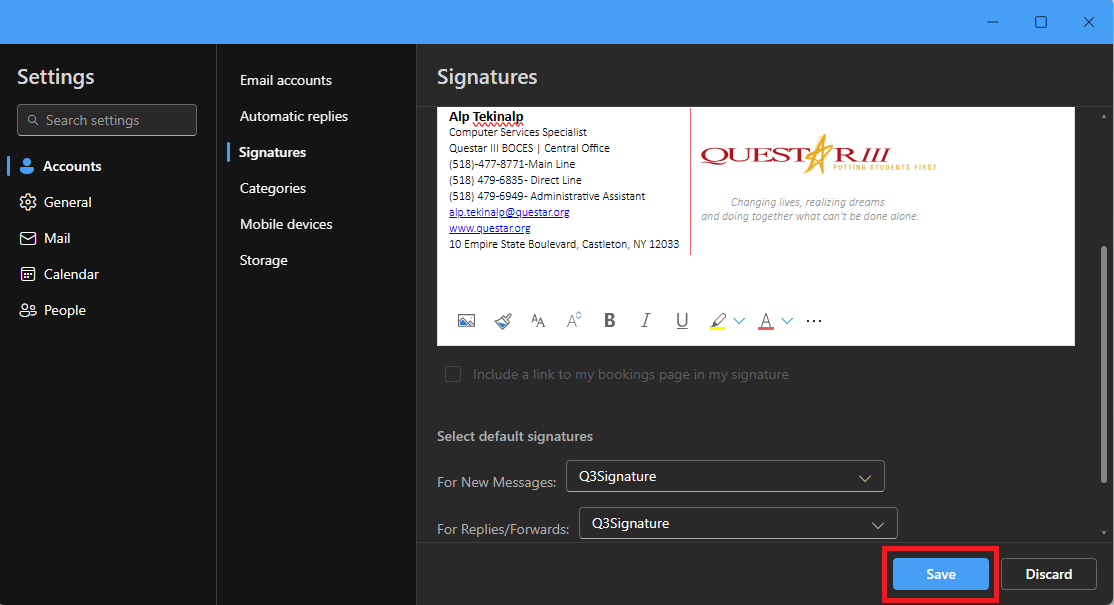Click the search magnifier icon
1114x605 pixels.
(x=33, y=120)
